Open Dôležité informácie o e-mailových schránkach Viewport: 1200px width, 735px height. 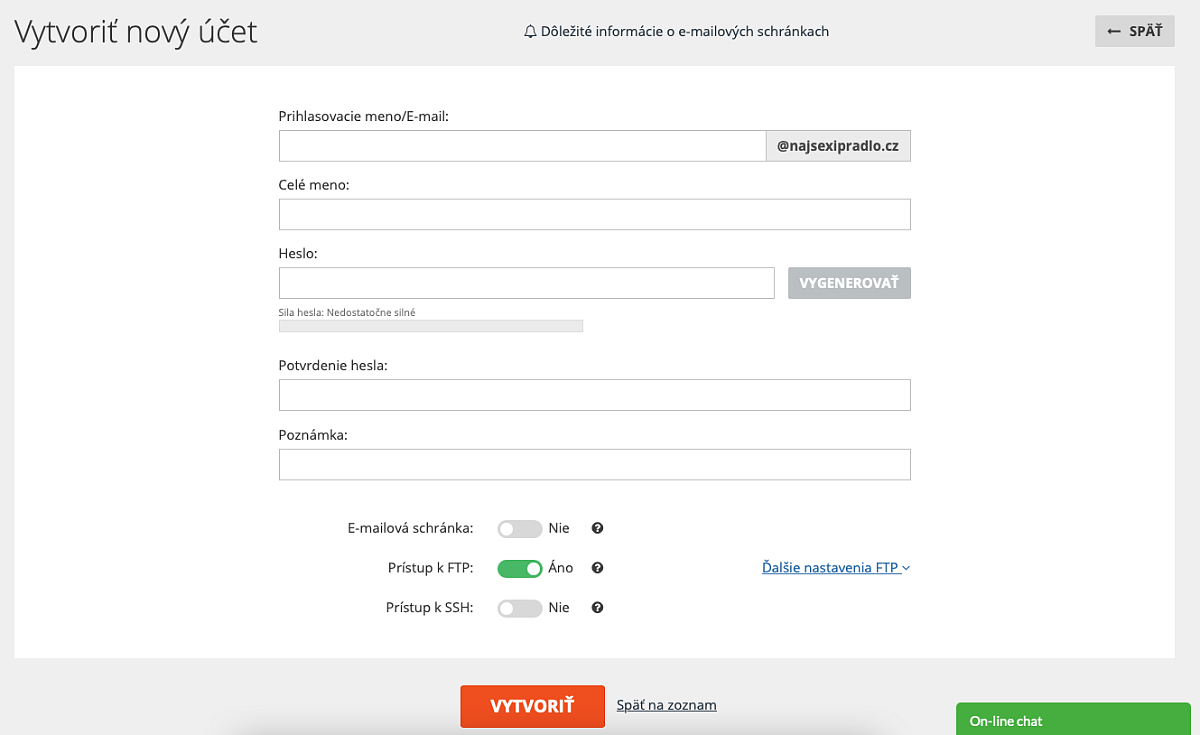(x=677, y=31)
